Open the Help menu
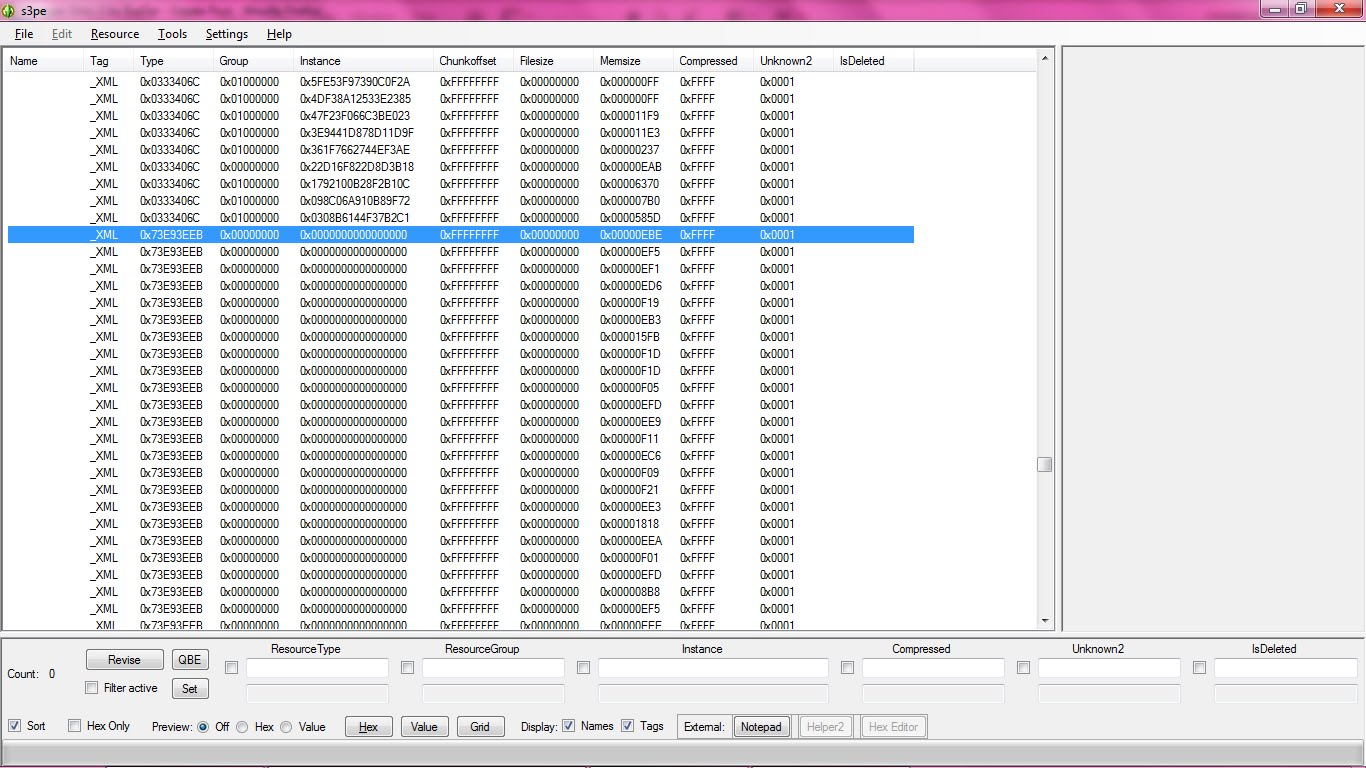Screen dimensions: 1366x768 tap(279, 33)
